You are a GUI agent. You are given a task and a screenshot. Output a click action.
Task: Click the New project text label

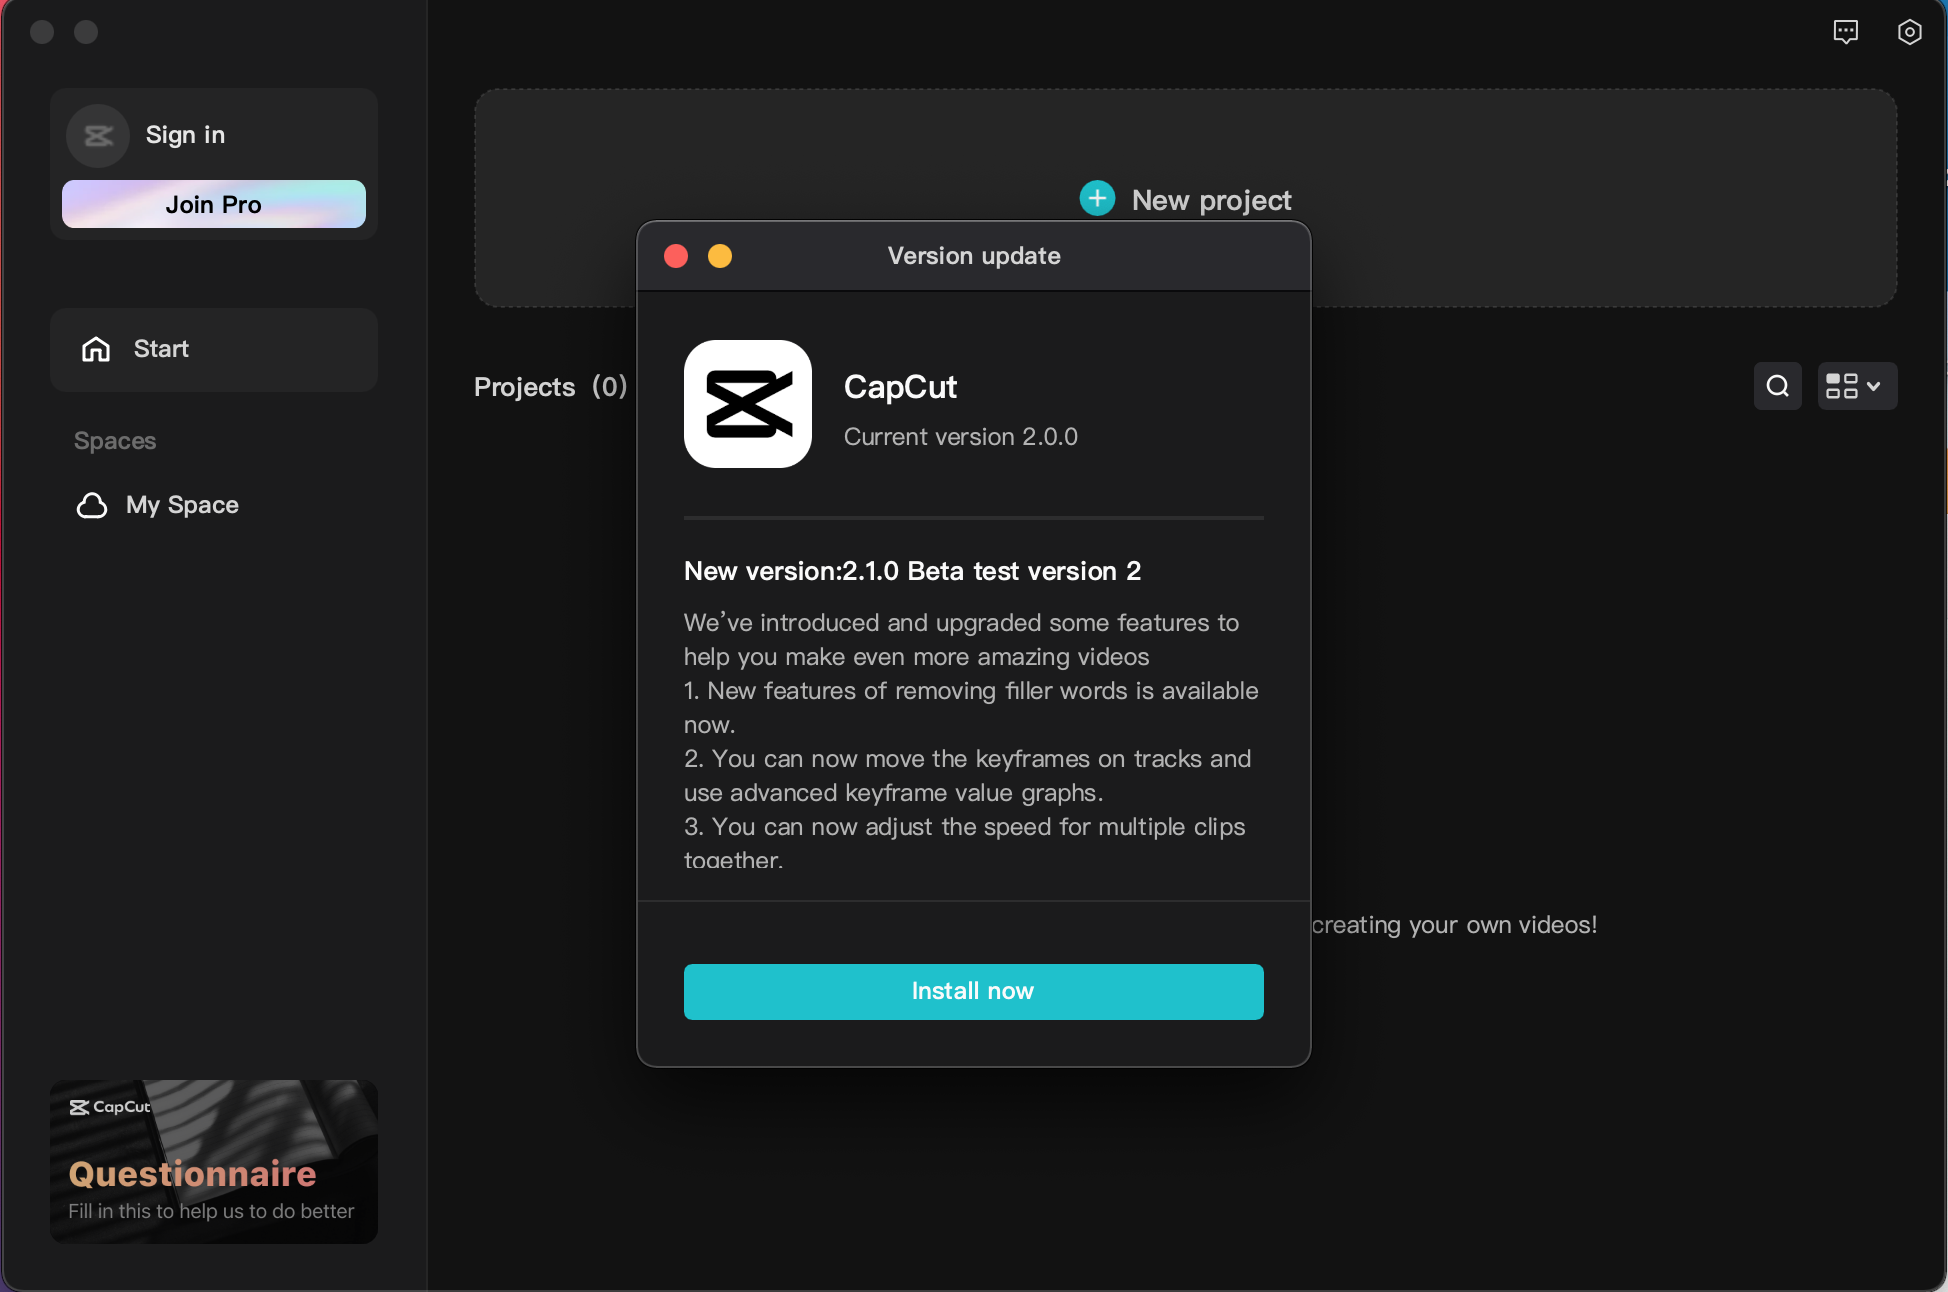pyautogui.click(x=1211, y=200)
